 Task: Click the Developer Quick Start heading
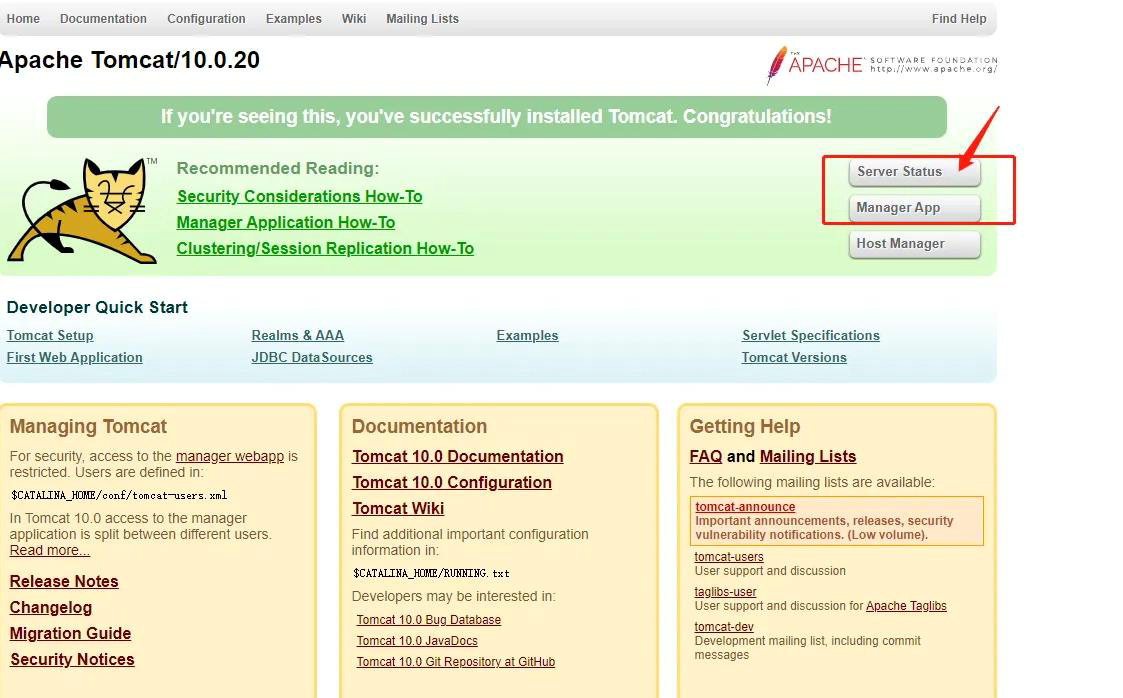coord(97,308)
